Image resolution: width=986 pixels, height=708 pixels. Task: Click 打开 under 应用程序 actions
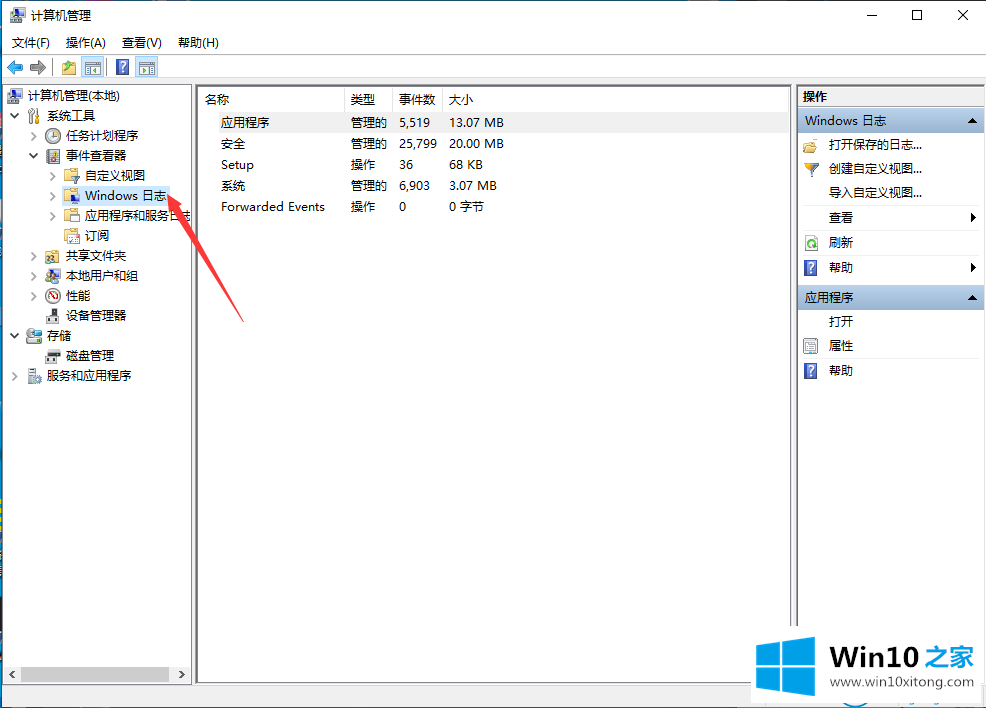(841, 321)
